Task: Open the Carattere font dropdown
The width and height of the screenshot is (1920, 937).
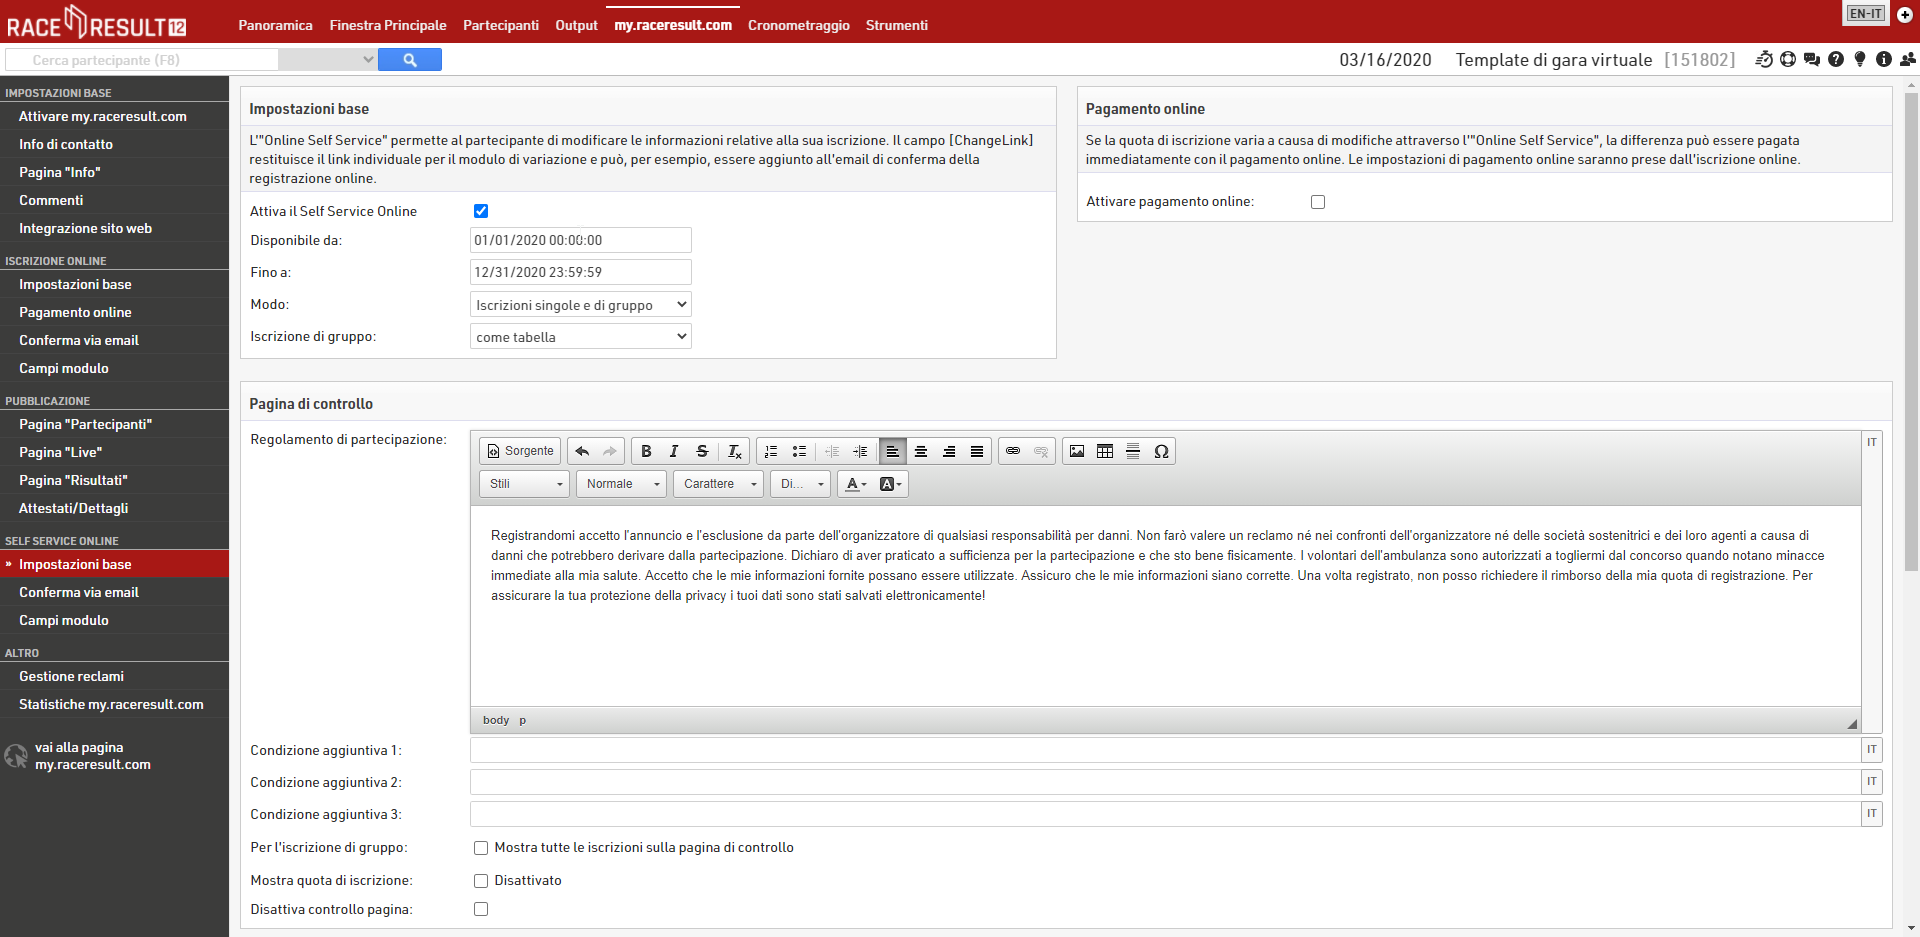Action: click(x=718, y=484)
